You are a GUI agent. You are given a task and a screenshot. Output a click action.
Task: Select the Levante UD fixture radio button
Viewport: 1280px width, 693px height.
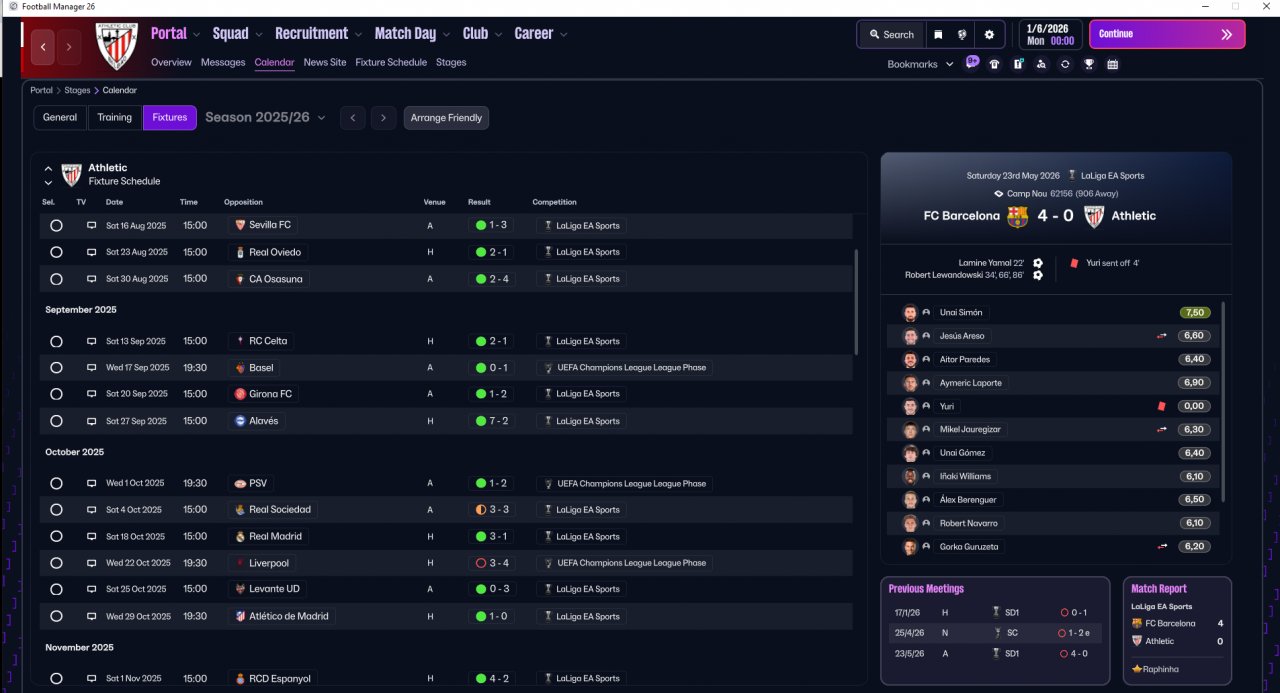[x=56, y=590]
